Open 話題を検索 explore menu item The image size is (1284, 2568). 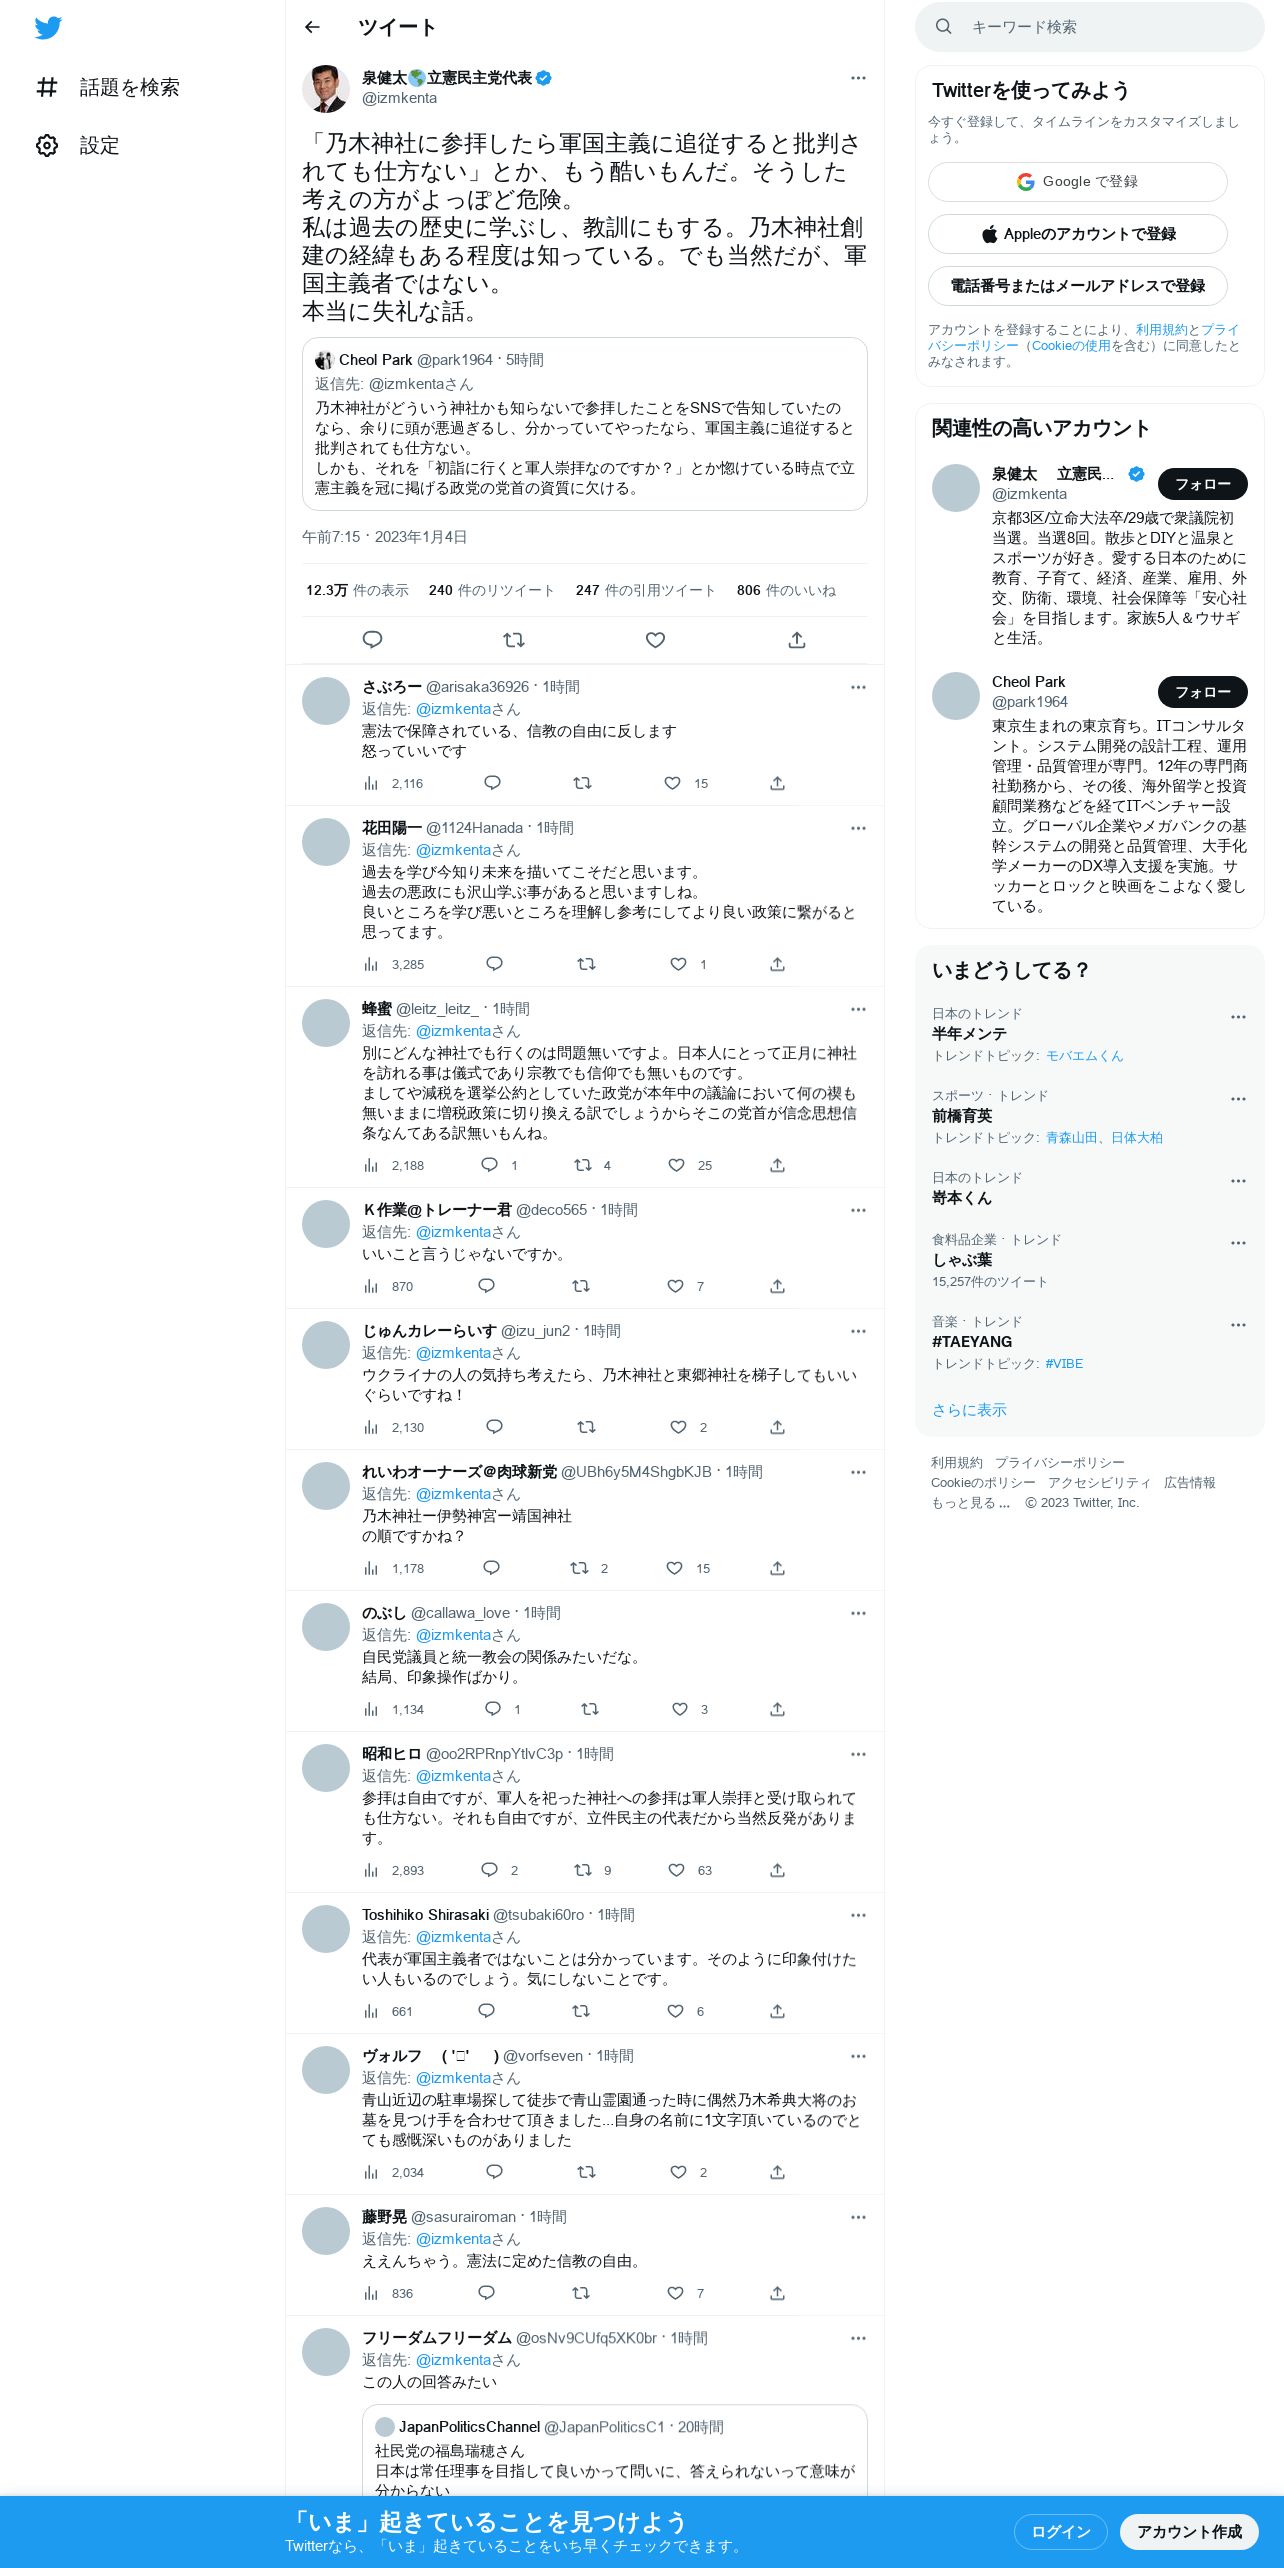[x=108, y=87]
